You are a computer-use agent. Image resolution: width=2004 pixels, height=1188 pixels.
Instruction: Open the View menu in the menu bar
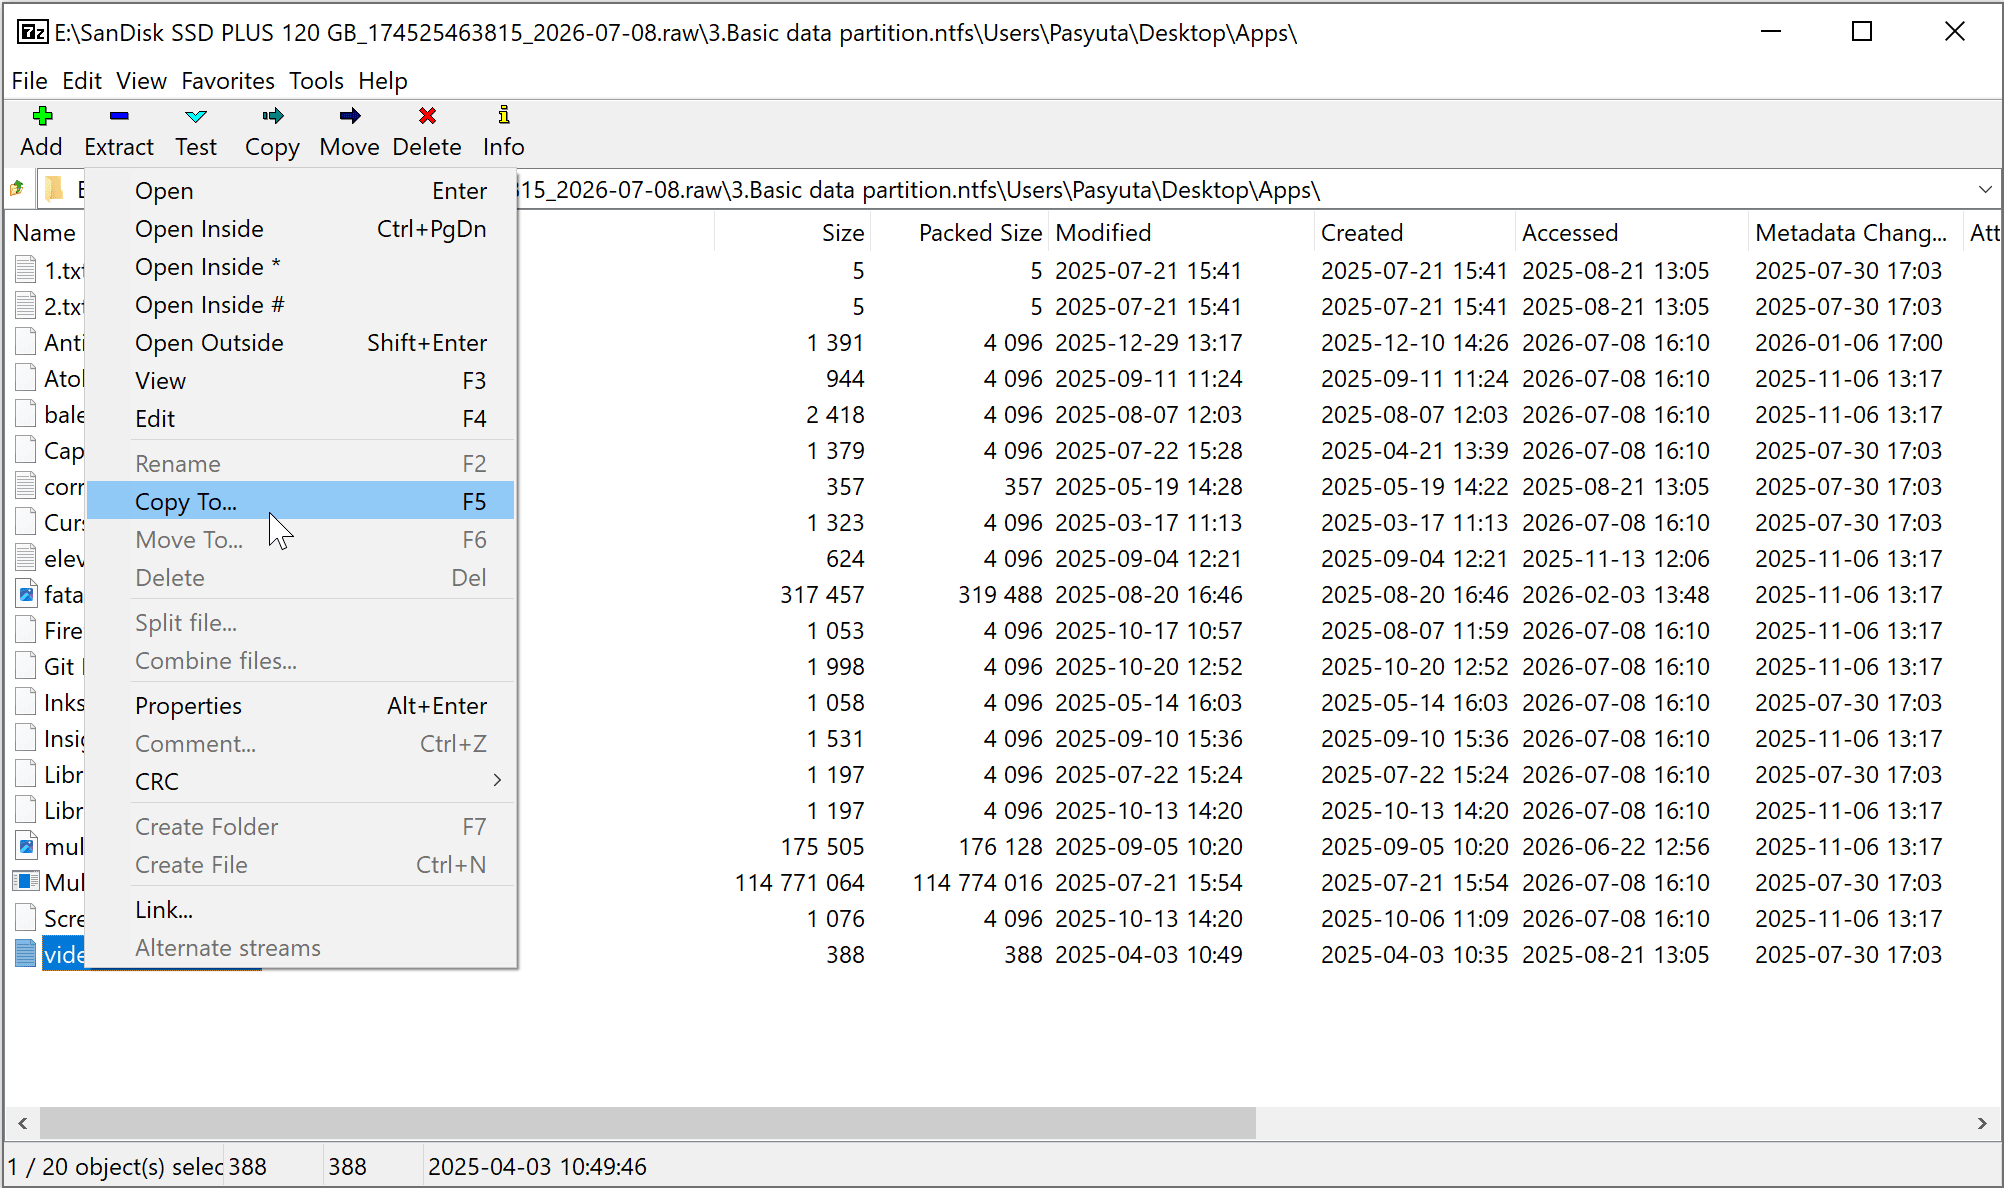click(141, 80)
